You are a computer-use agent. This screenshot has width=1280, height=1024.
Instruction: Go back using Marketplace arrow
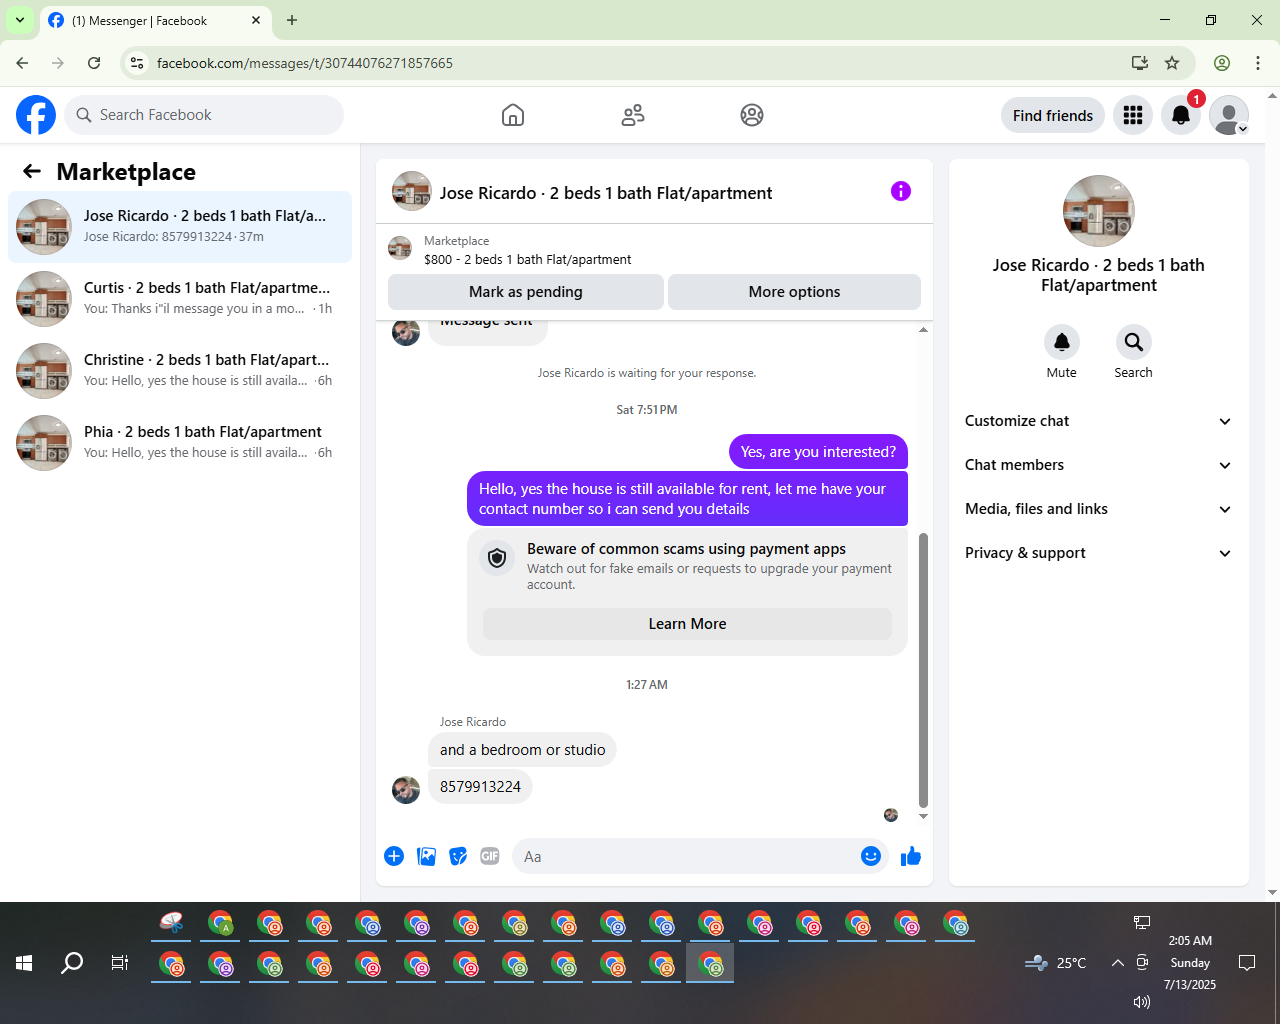(x=32, y=171)
